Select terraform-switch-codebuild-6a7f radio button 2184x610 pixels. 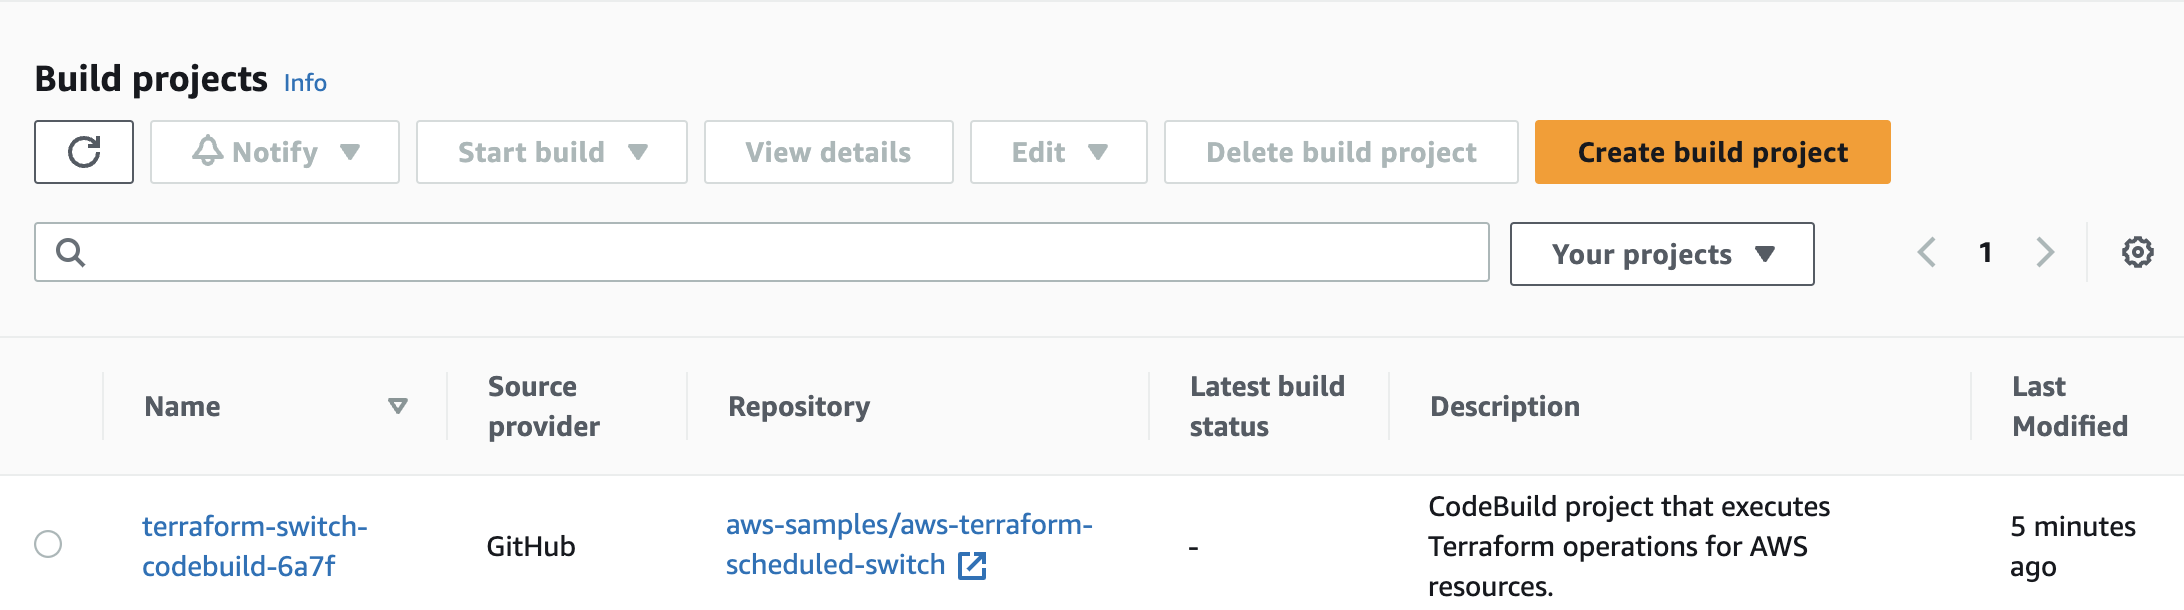48,544
